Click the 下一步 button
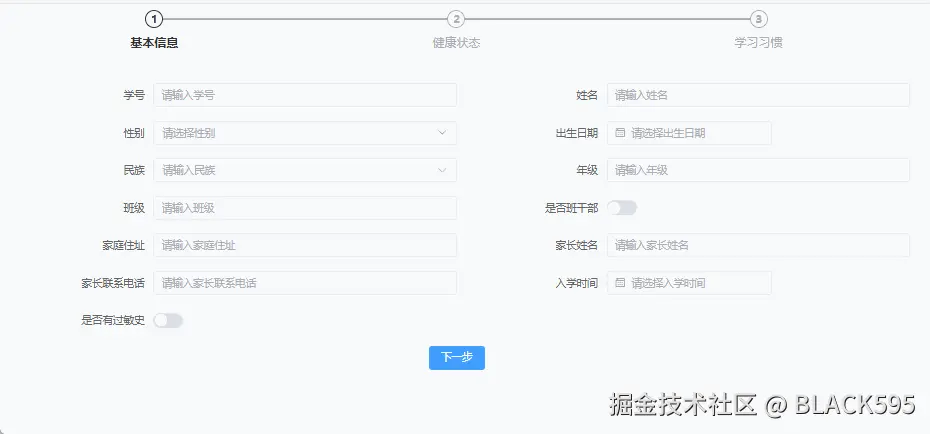The height and width of the screenshot is (434, 930). (x=457, y=358)
